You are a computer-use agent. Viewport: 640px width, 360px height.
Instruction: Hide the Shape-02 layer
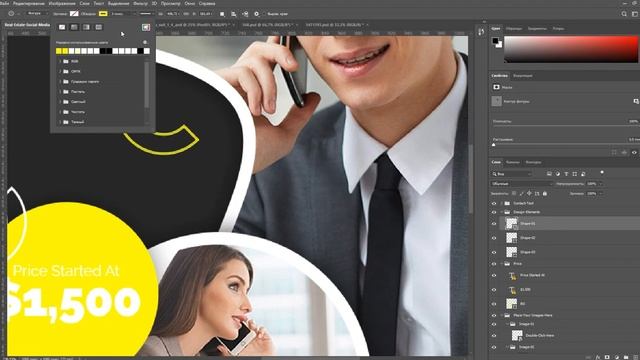tap(494, 238)
